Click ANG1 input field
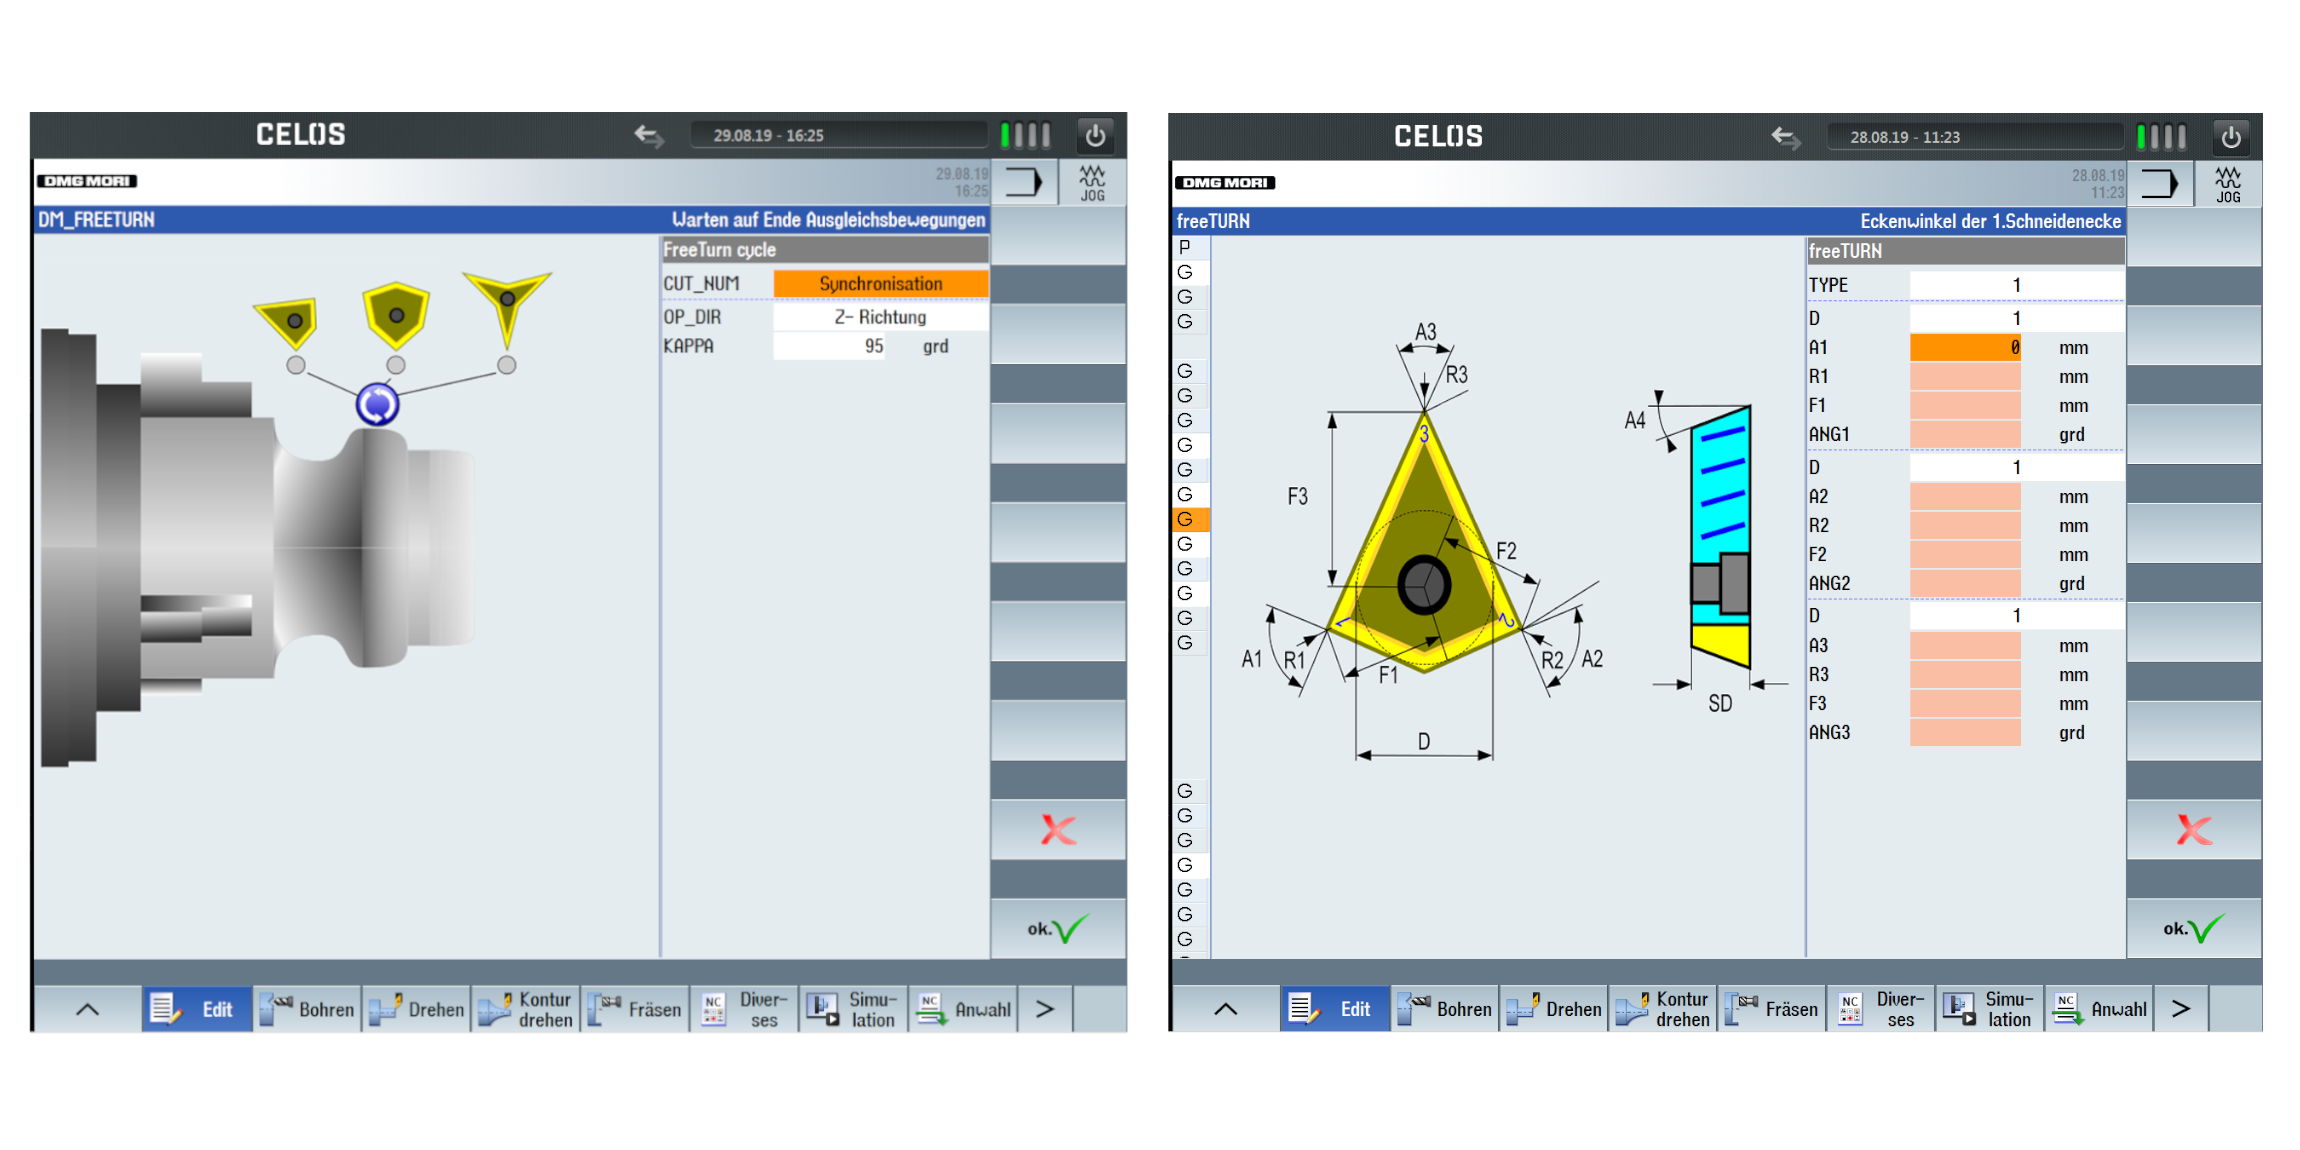The height and width of the screenshot is (1150, 2300). [x=1965, y=435]
